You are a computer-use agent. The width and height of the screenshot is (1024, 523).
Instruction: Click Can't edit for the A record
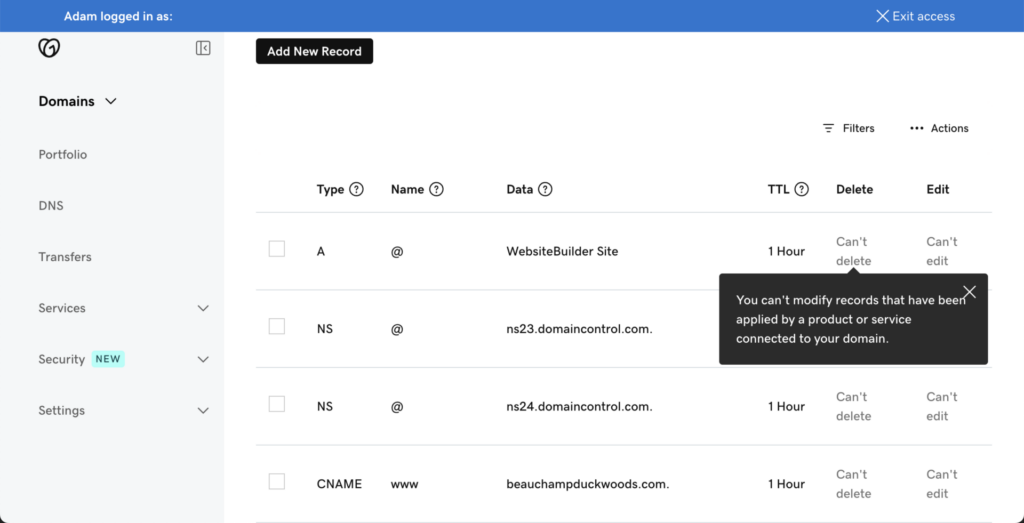(942, 251)
